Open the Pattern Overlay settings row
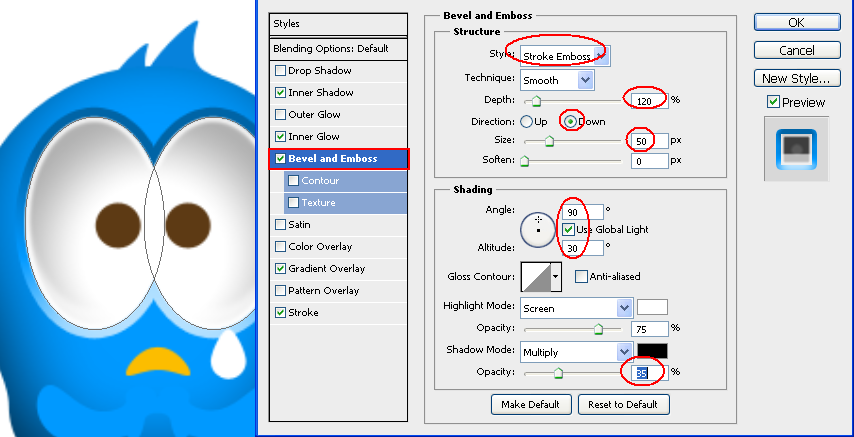 (338, 290)
